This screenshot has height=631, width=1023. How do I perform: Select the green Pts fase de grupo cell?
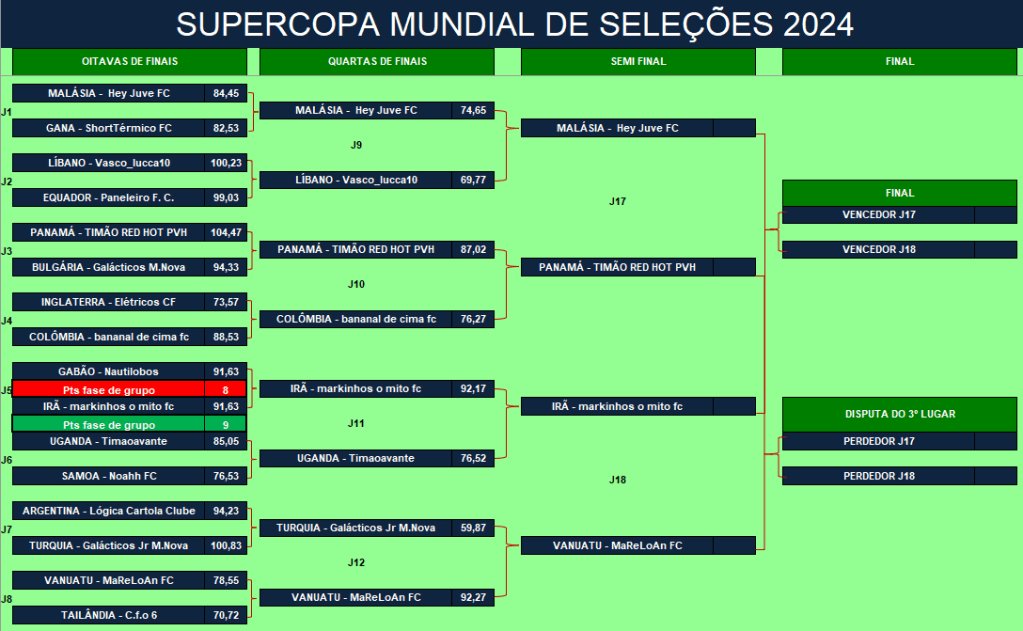click(109, 424)
